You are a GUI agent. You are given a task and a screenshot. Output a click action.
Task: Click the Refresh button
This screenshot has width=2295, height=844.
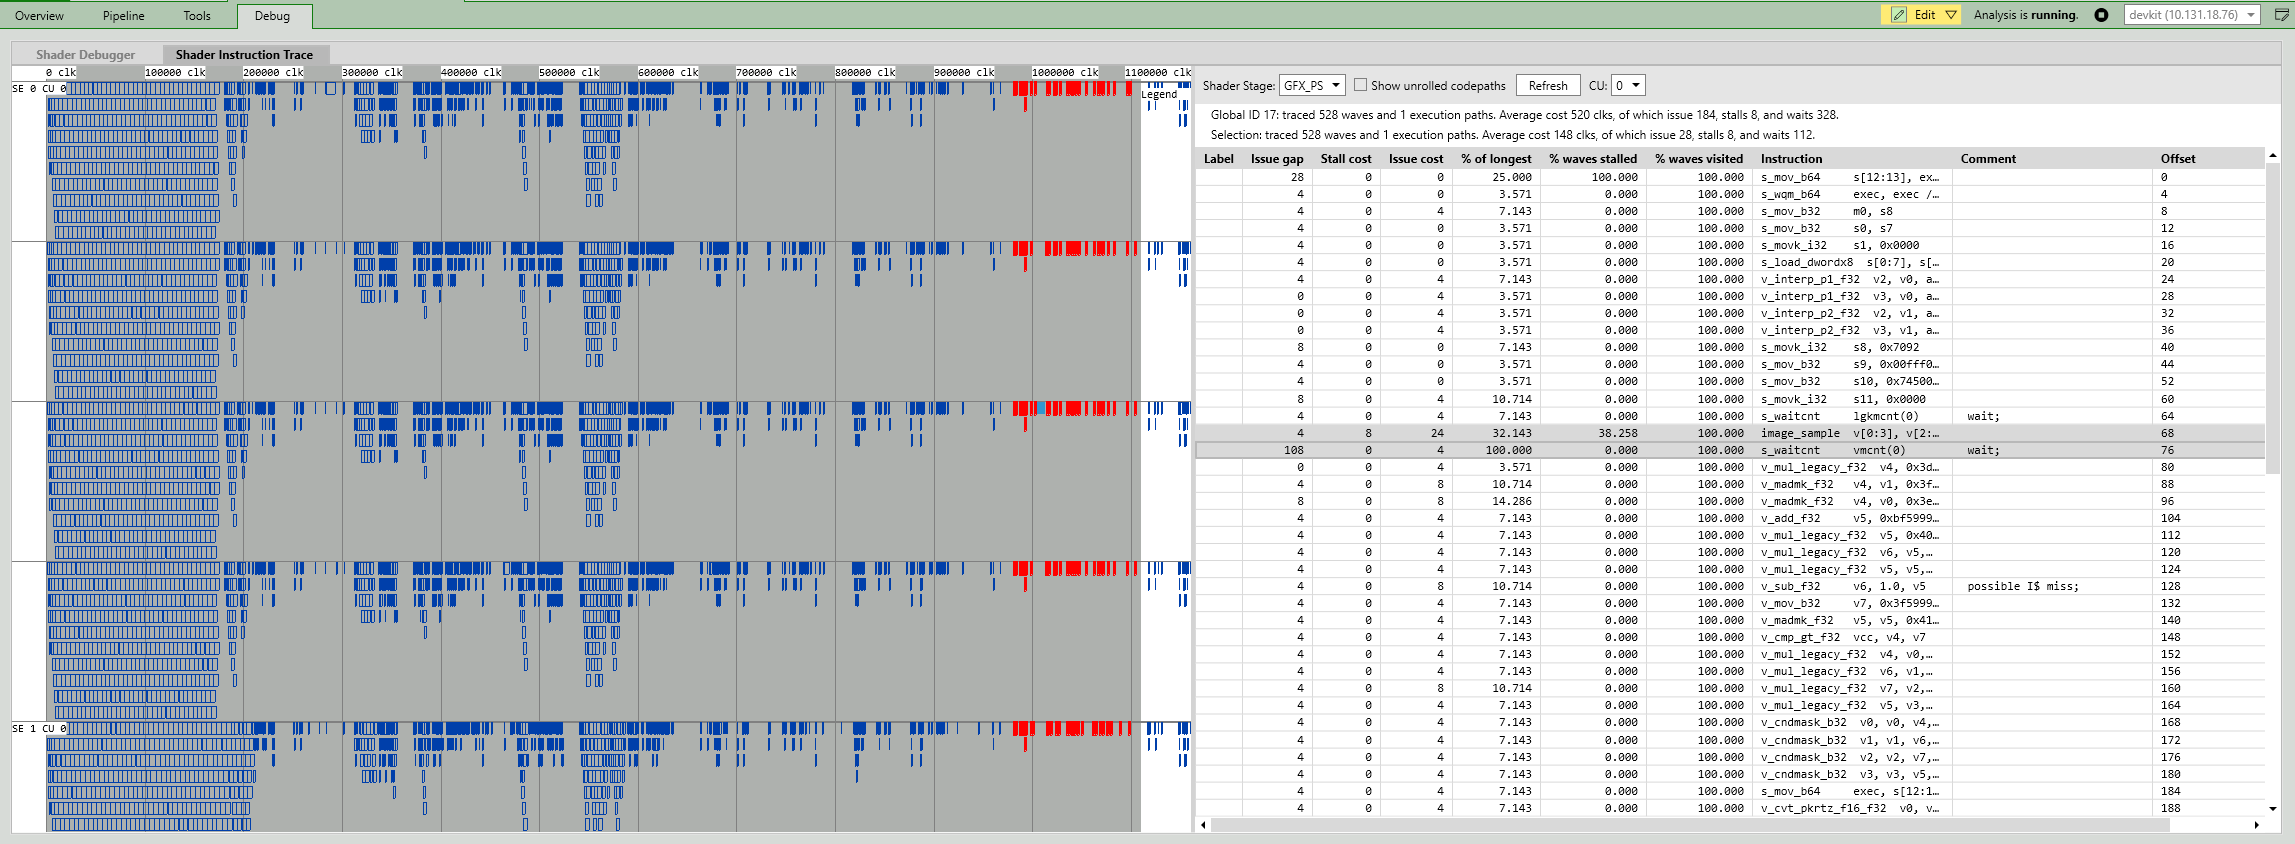coord(1548,86)
